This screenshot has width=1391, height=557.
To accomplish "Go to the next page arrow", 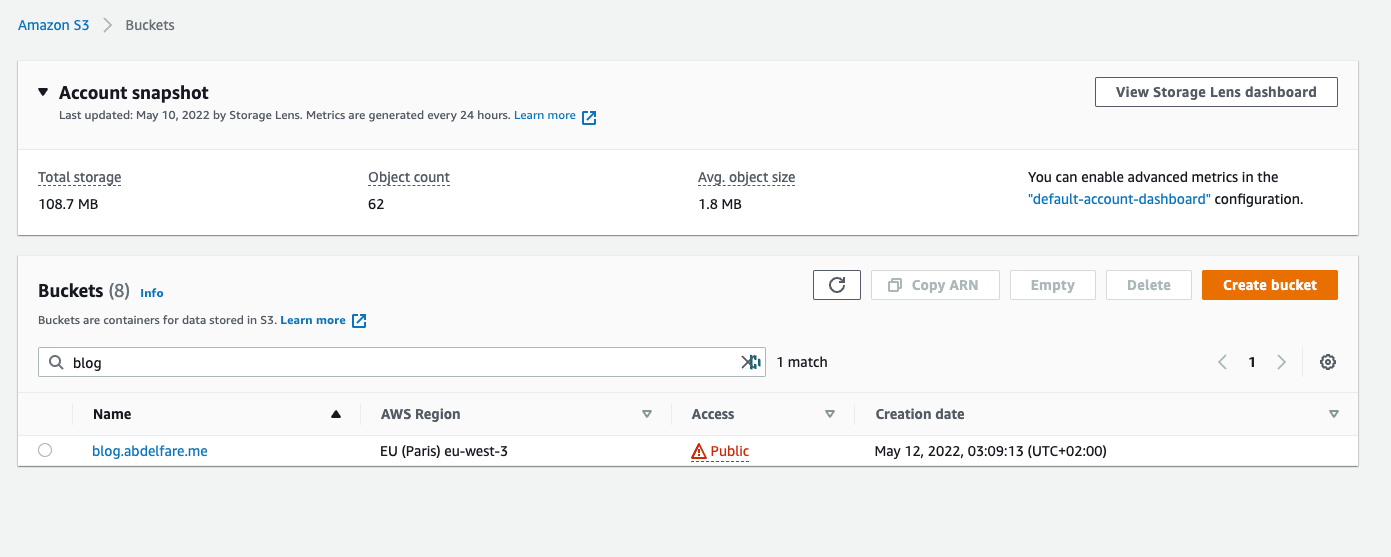I will click(x=1282, y=362).
